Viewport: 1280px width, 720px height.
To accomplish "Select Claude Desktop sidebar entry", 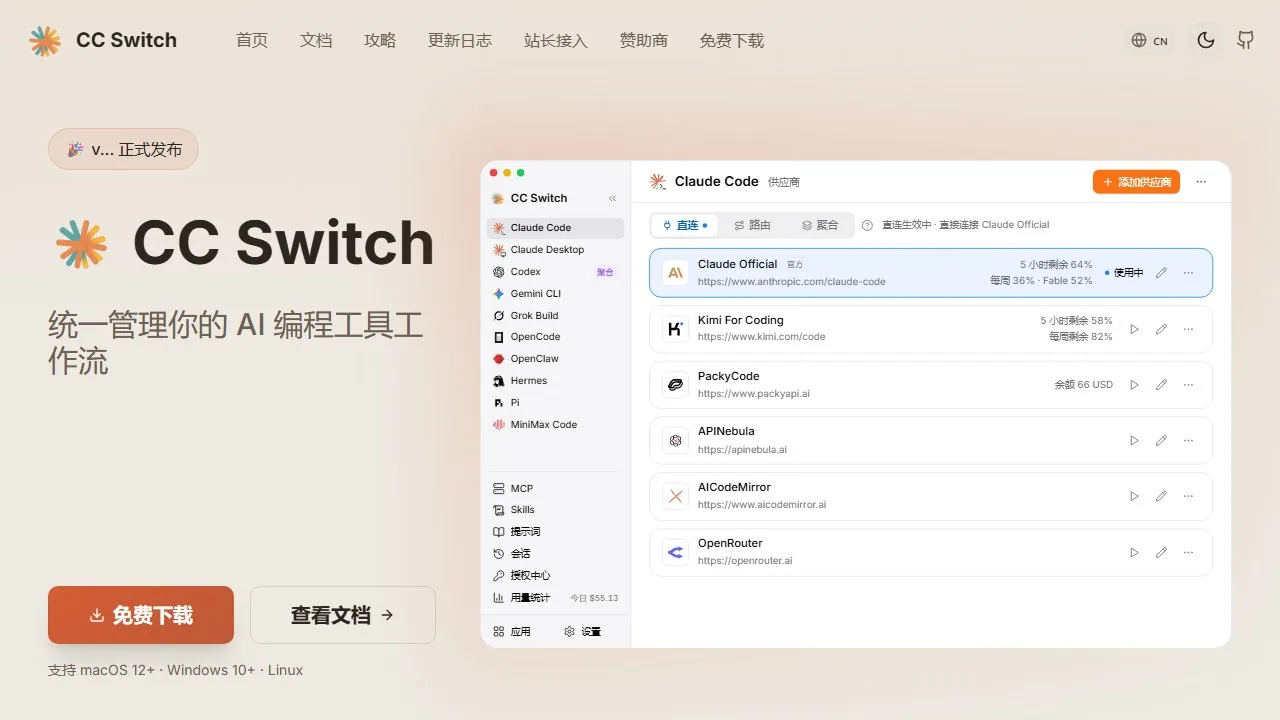I will (556, 250).
